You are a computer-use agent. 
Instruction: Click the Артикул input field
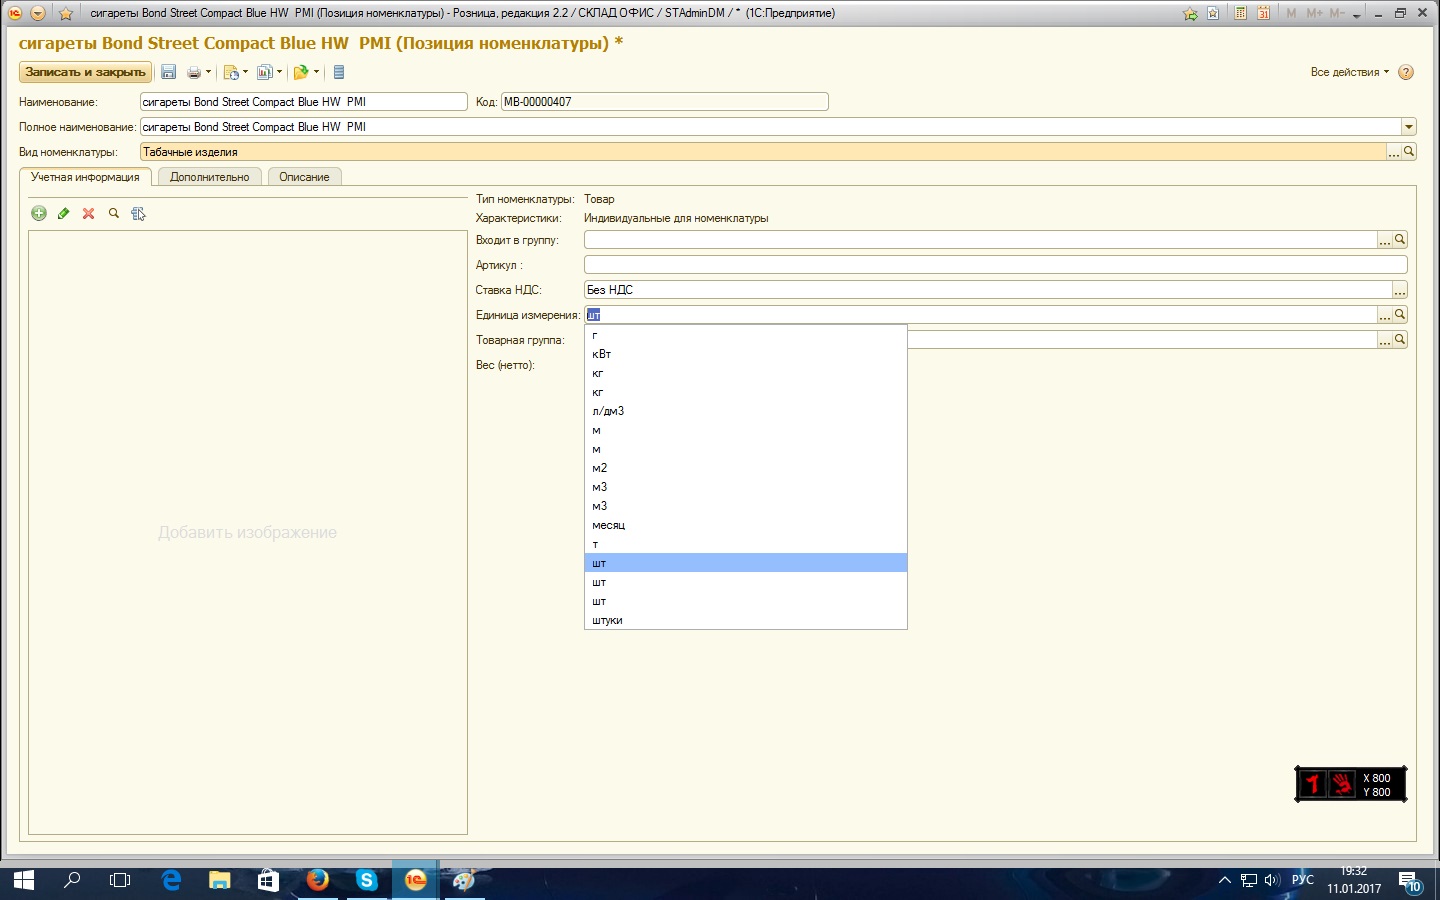pos(995,265)
